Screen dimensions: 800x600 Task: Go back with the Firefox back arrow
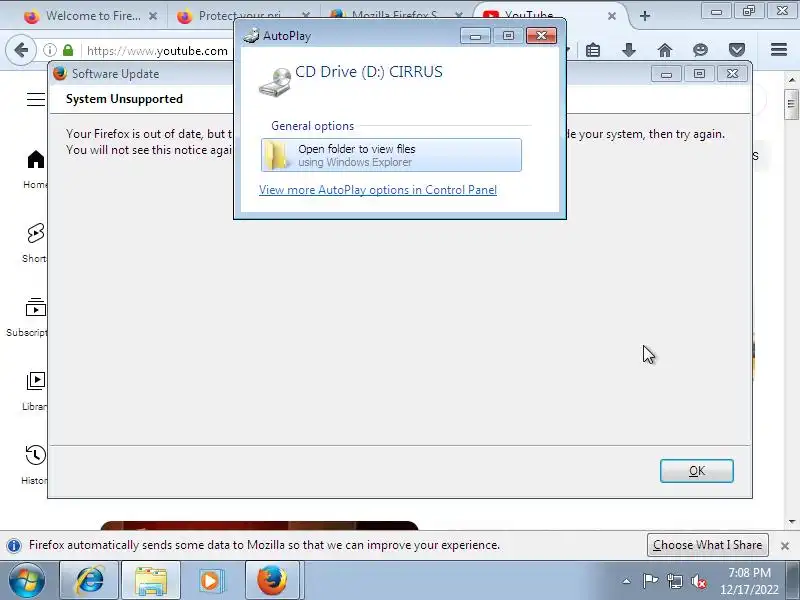(x=21, y=51)
